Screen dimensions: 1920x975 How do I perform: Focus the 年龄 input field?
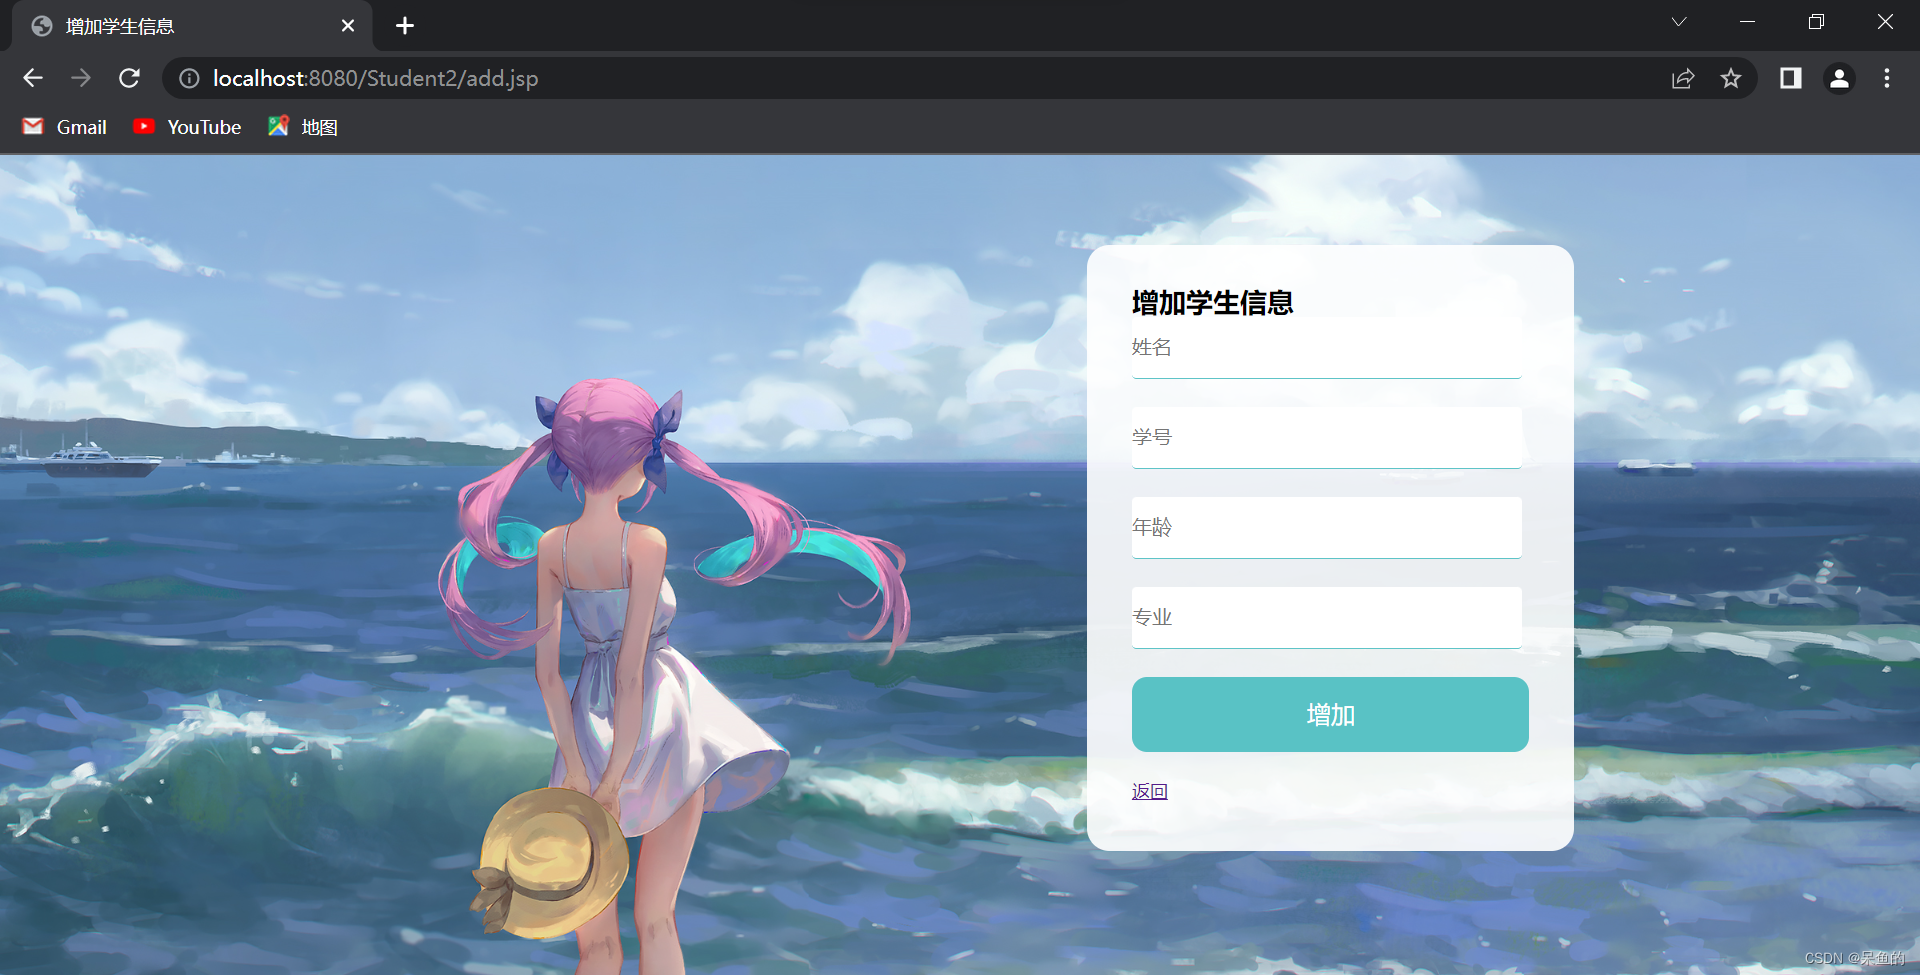click(1326, 528)
